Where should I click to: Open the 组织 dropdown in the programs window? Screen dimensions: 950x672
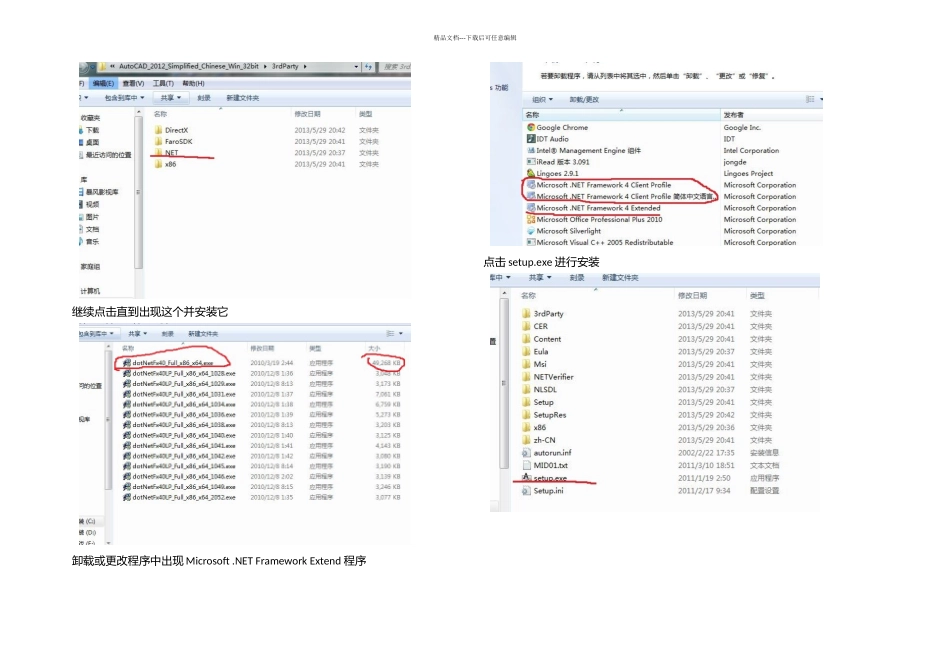[x=542, y=100]
